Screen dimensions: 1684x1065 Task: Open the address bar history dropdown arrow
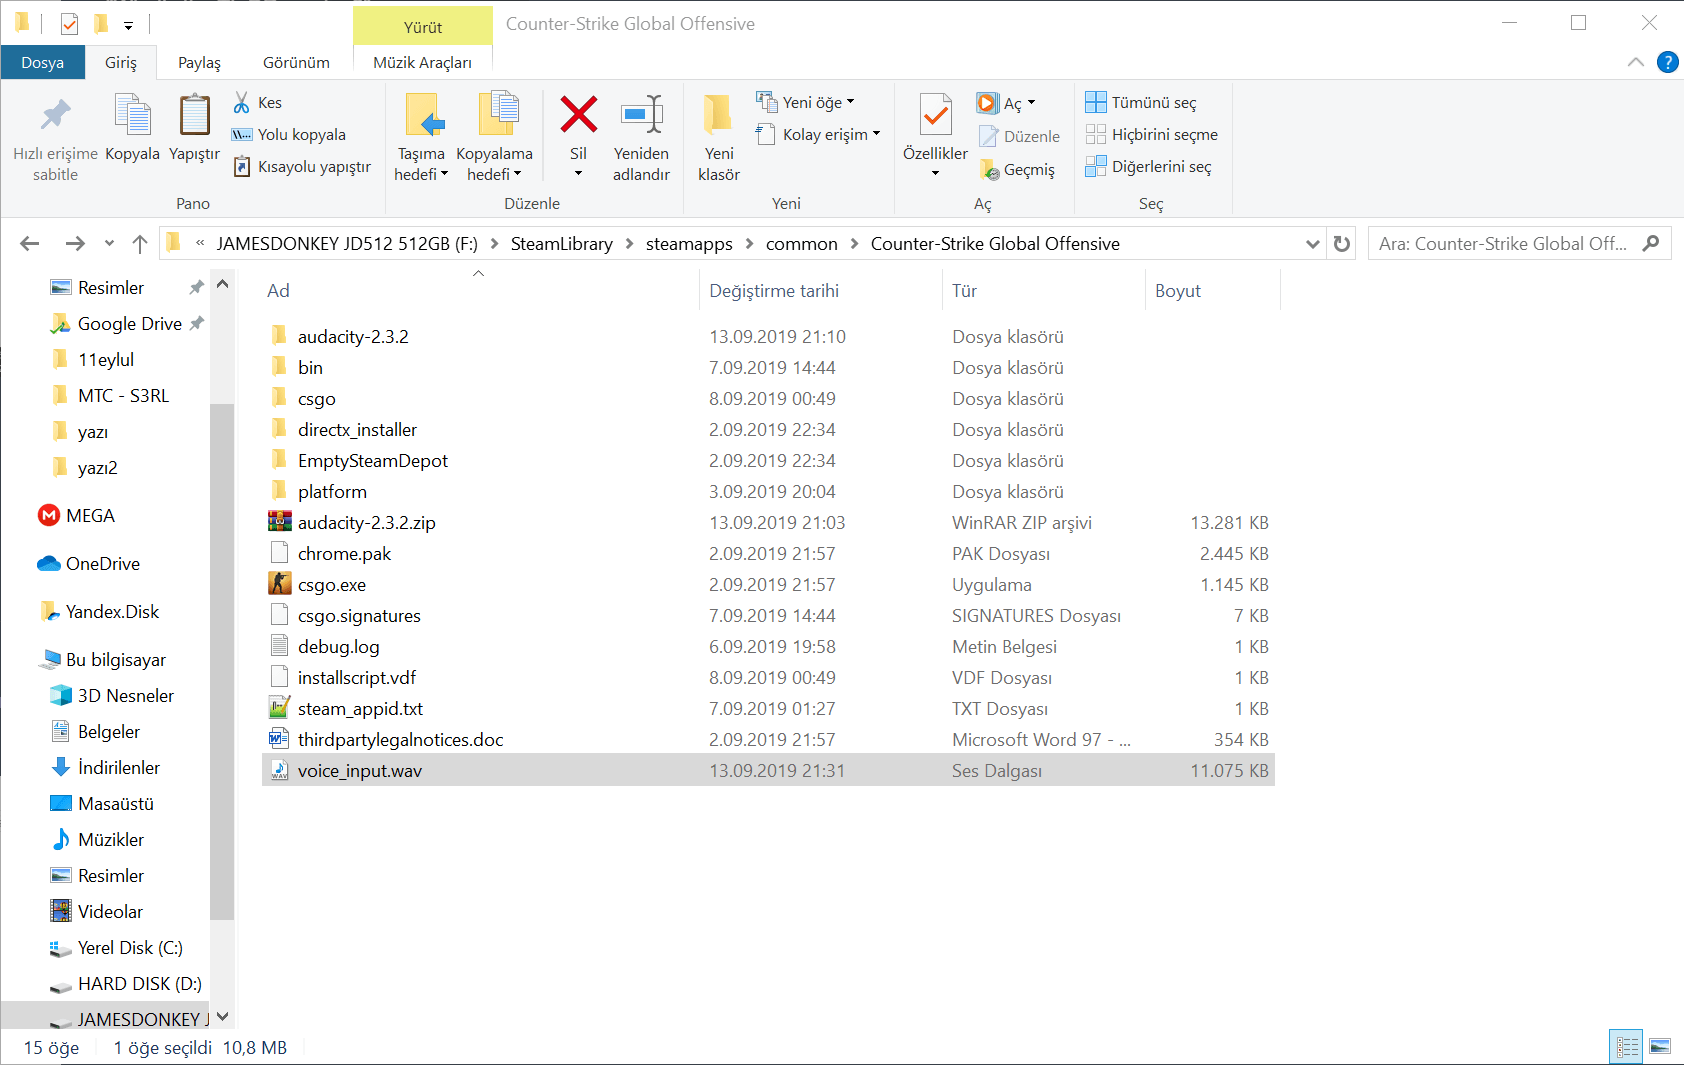coord(1312,244)
